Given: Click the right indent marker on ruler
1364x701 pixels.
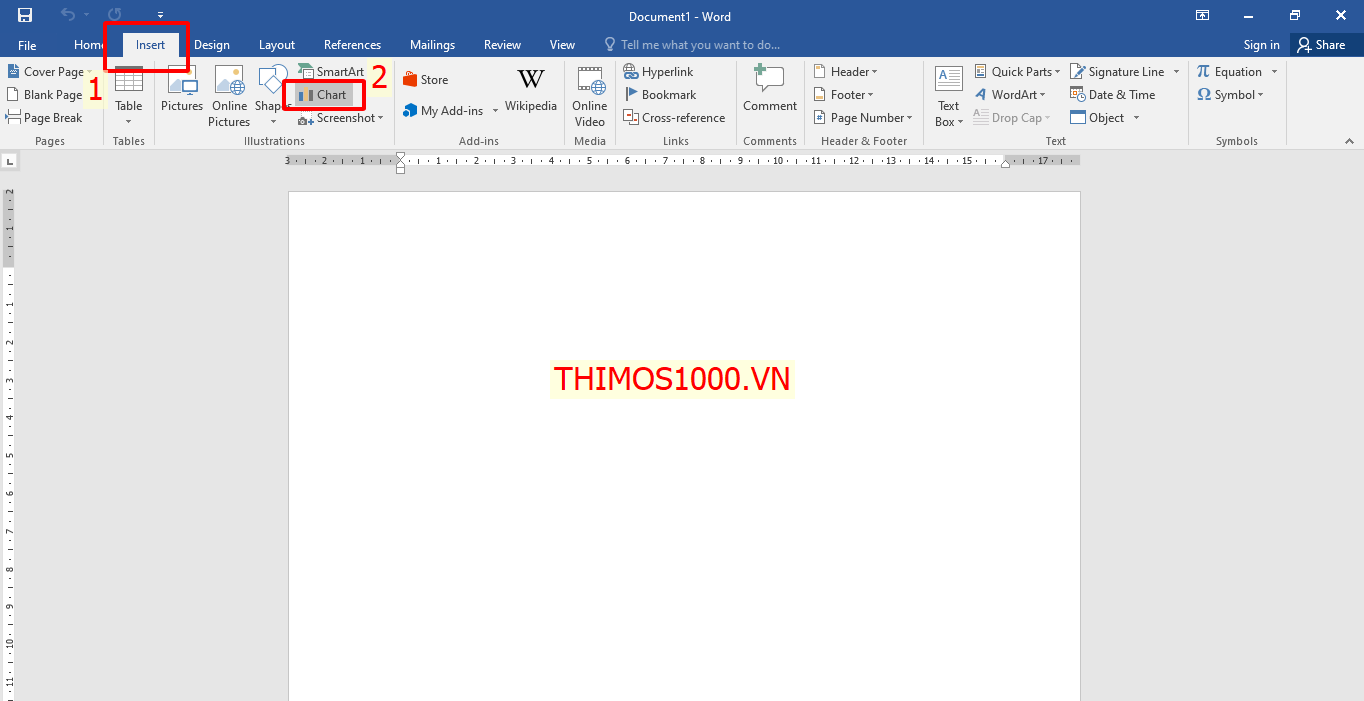Looking at the screenshot, I should click(1005, 163).
